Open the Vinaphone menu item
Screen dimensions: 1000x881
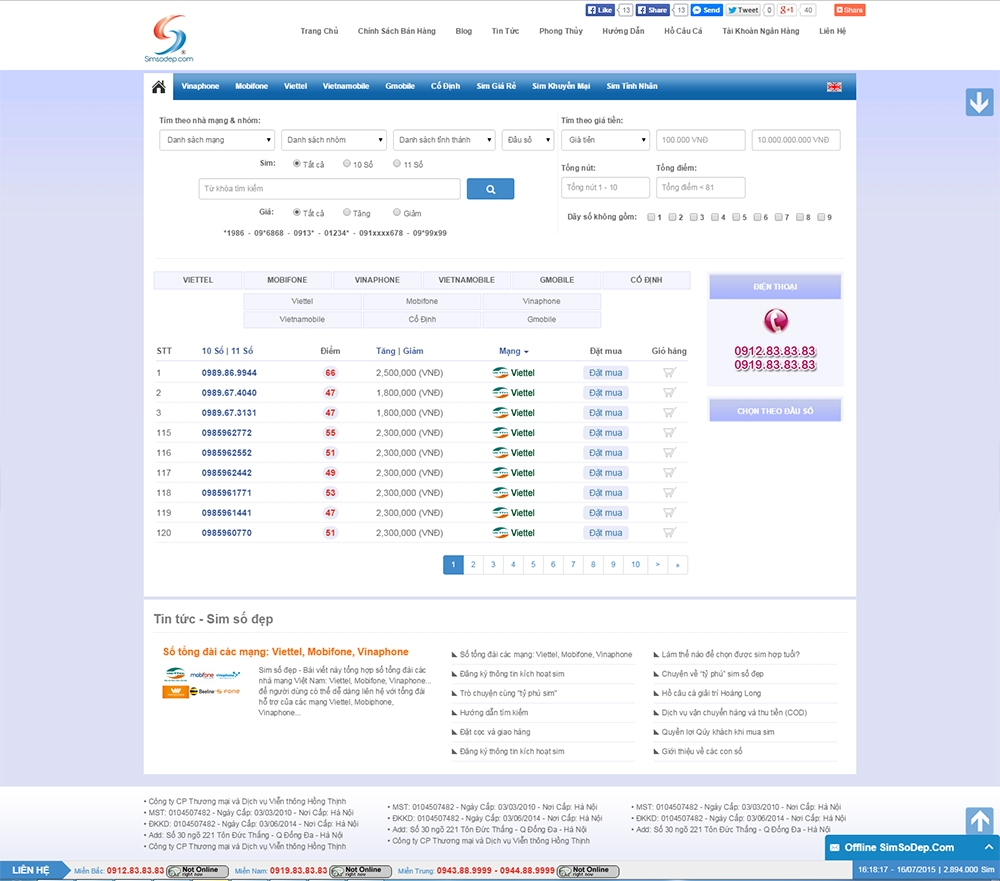[200, 87]
